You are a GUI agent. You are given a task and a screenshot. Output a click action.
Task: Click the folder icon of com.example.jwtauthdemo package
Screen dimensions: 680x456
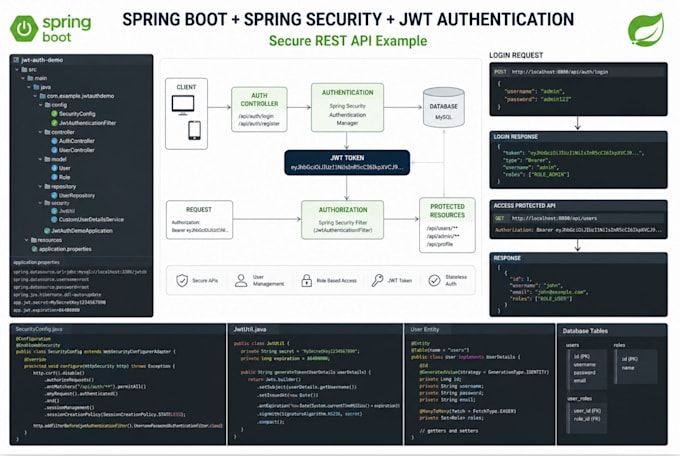(x=42, y=96)
